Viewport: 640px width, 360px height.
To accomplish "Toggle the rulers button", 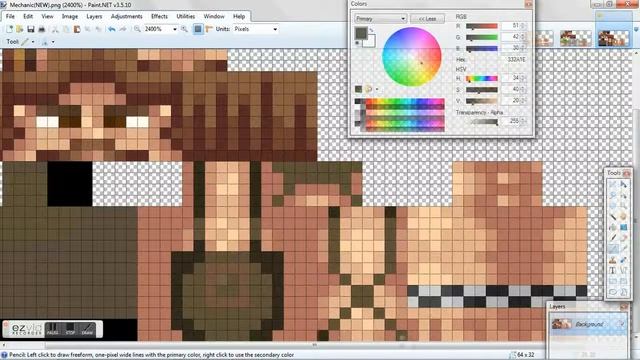I will pyautogui.click(x=209, y=29).
